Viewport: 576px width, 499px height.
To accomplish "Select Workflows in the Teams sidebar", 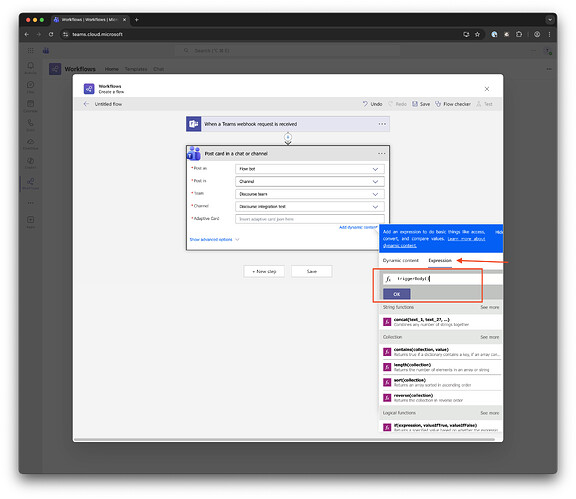I will (30, 183).
